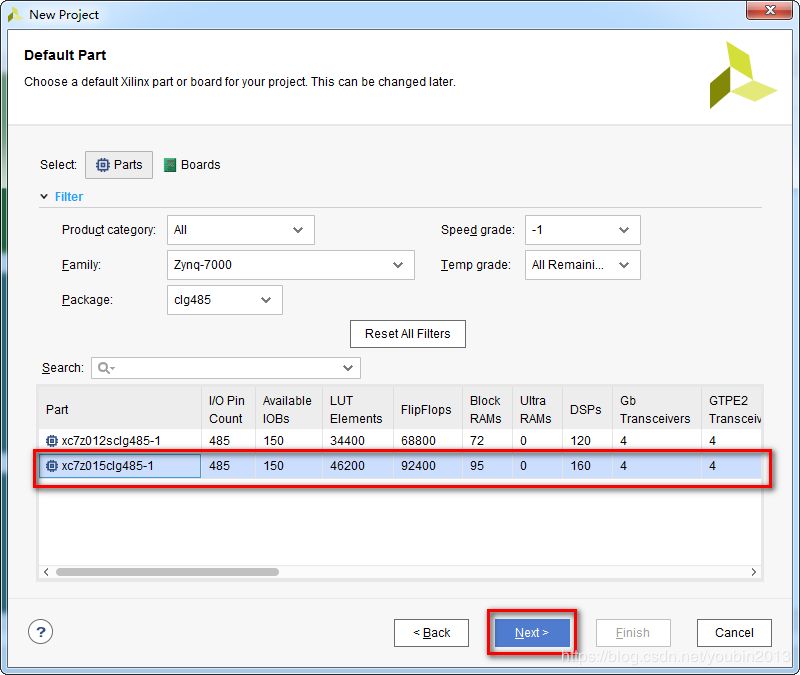The height and width of the screenshot is (675, 800).
Task: Sort by Block RAMs column
Action: tap(487, 409)
